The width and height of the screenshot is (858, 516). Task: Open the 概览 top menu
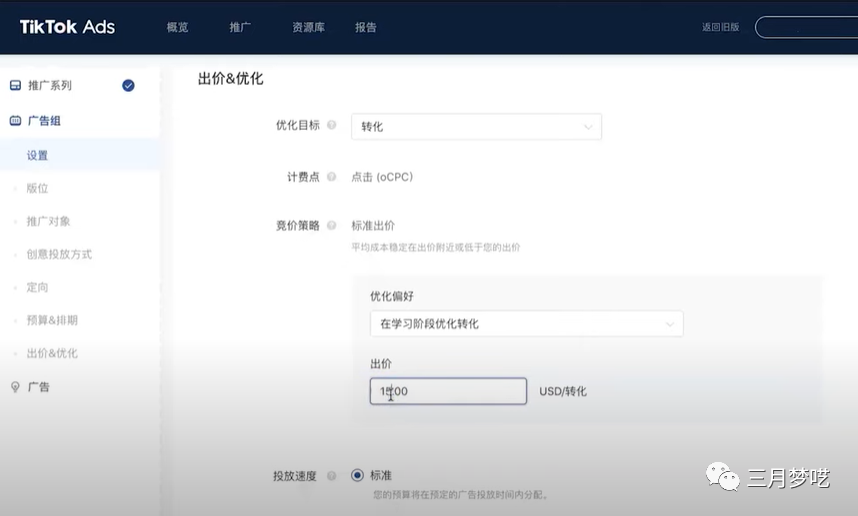(x=177, y=27)
